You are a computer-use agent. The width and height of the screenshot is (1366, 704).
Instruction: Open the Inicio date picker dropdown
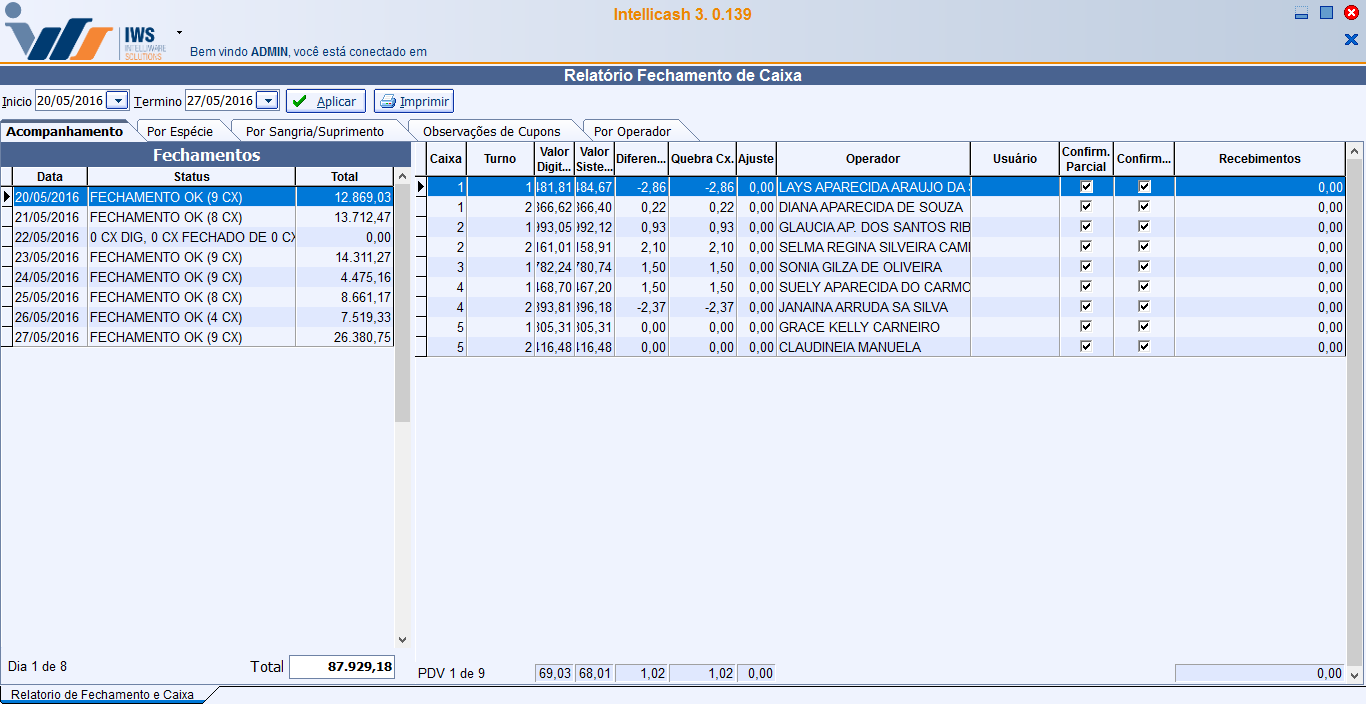pyautogui.click(x=117, y=101)
